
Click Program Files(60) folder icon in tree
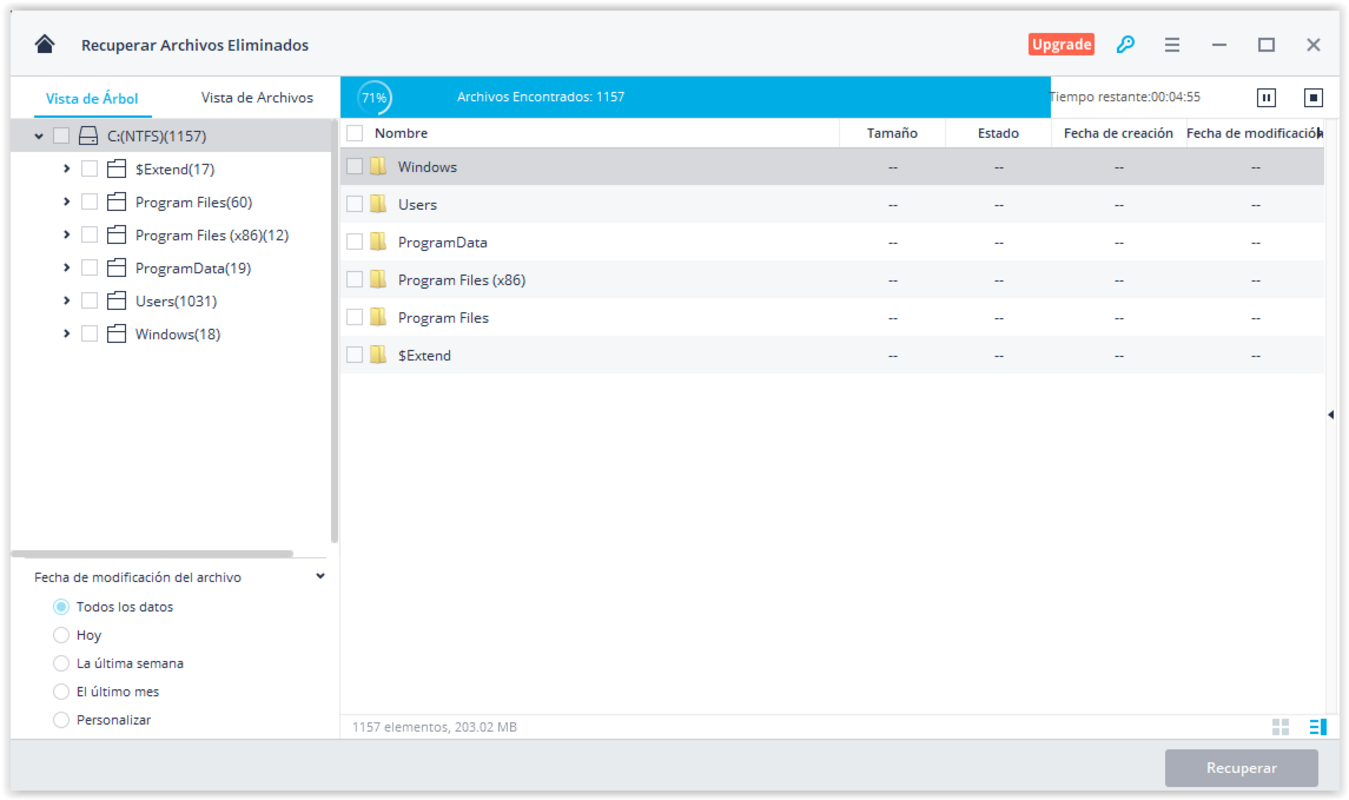[116, 202]
